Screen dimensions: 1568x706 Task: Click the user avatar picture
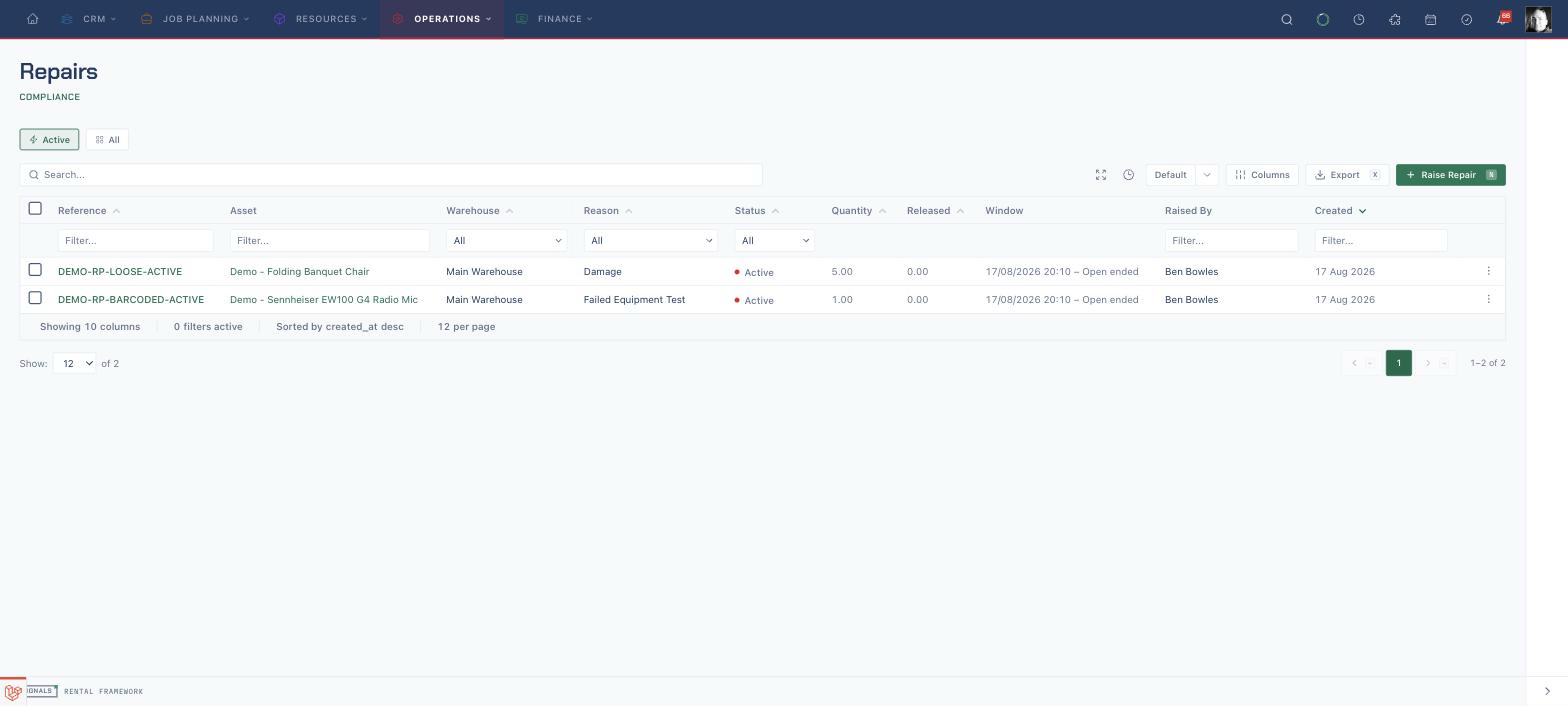click(1537, 19)
